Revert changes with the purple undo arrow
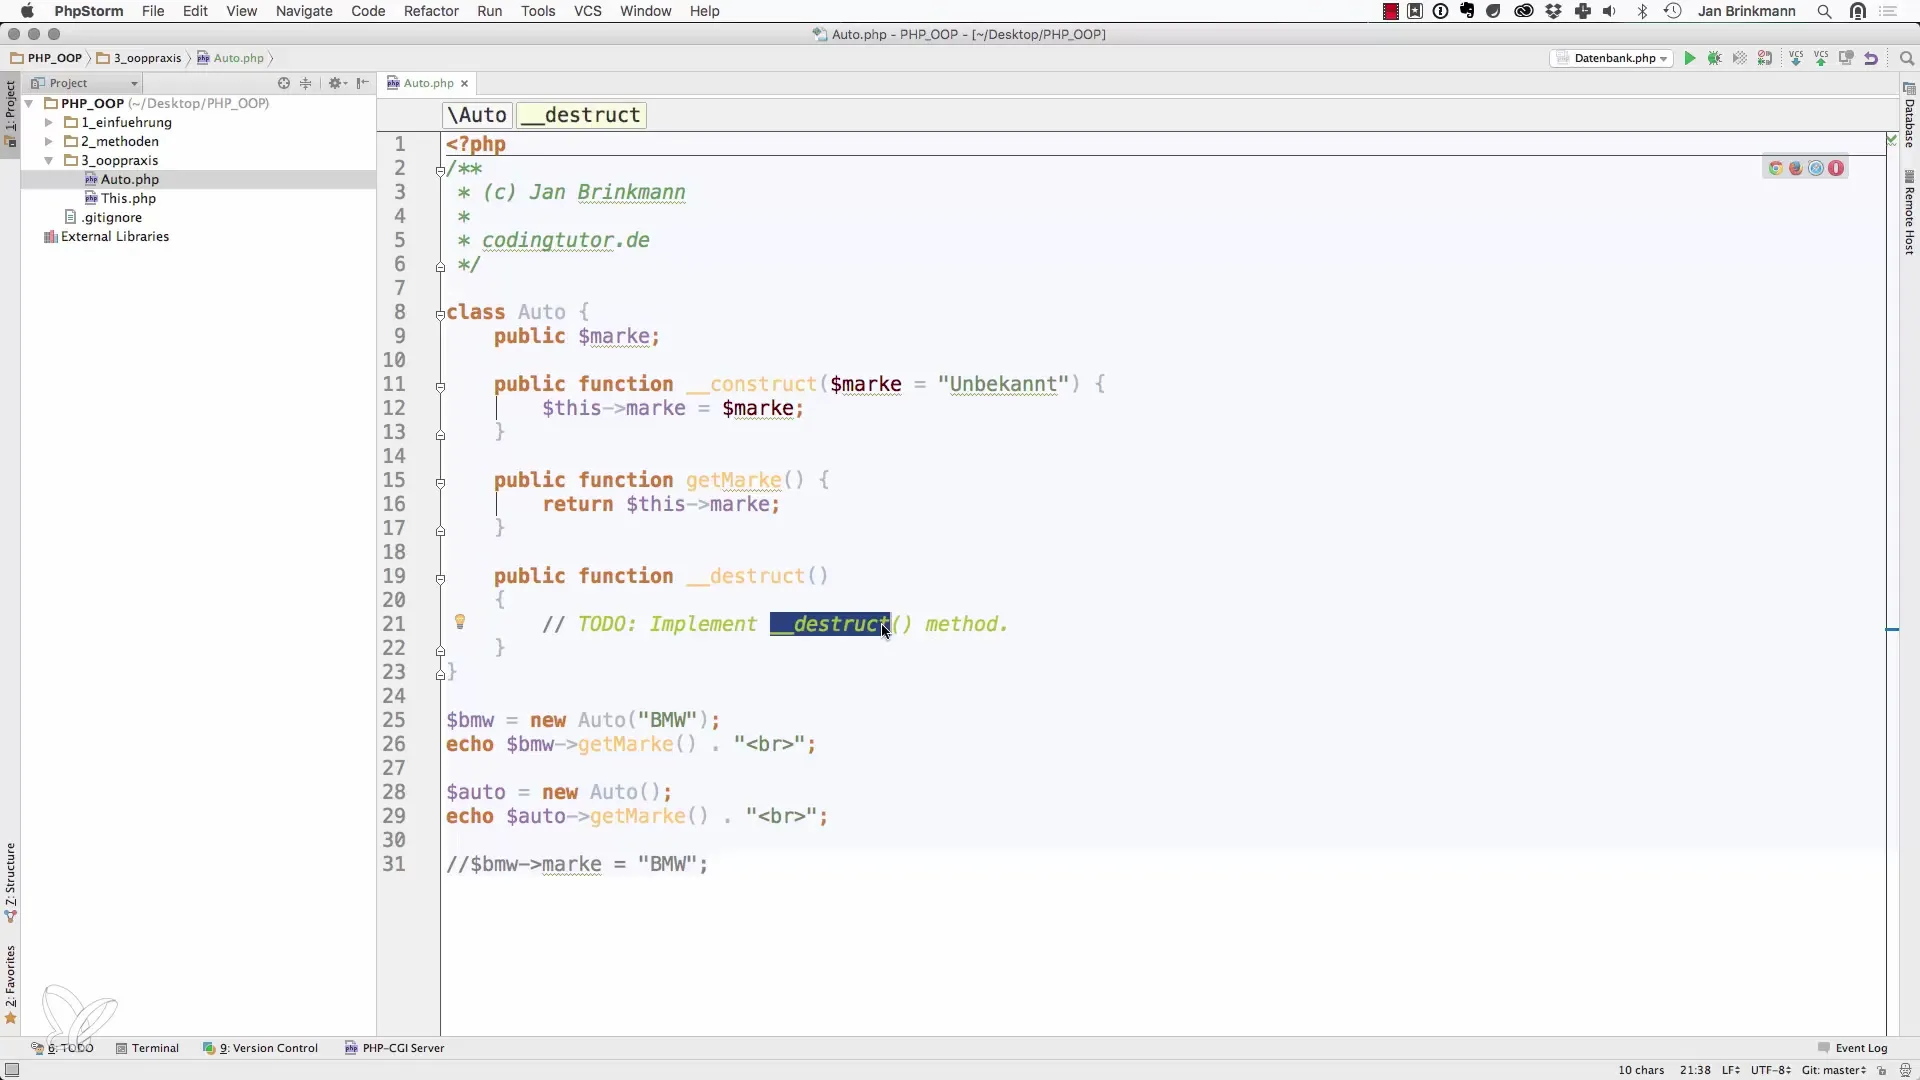 [1871, 58]
